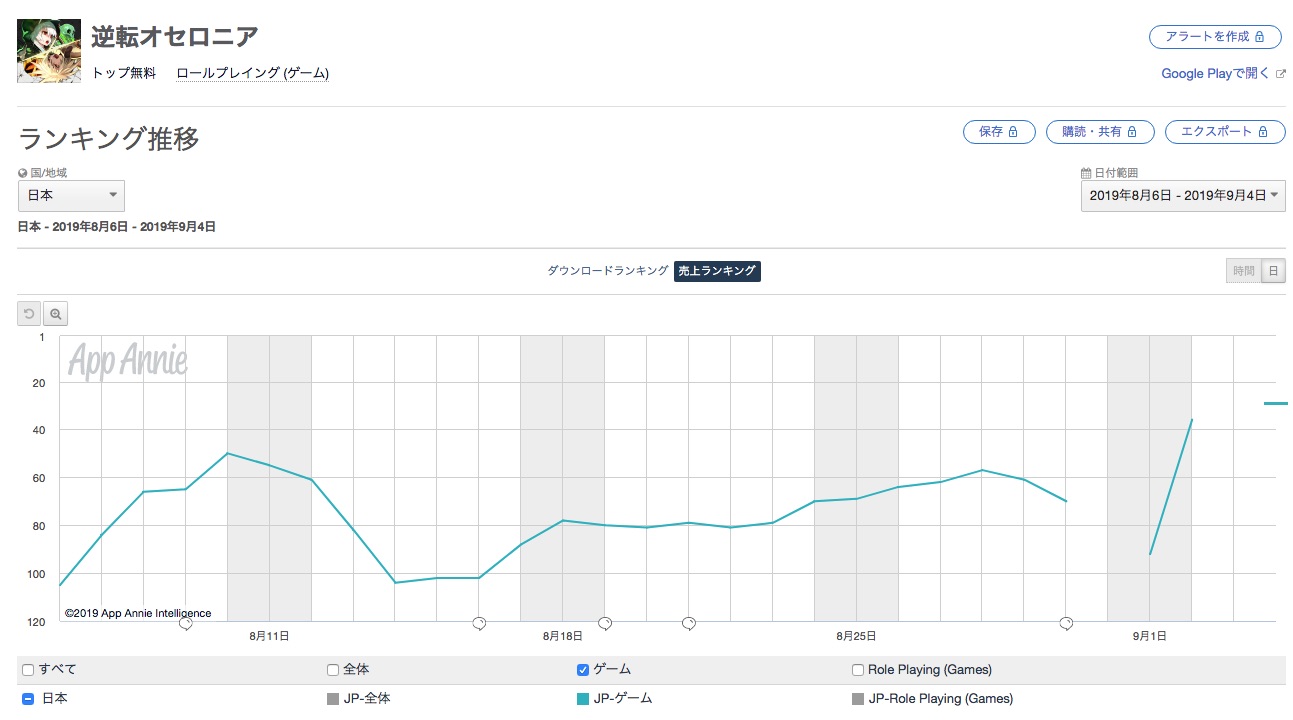Click the ロールプレイング (ゲーム) category link

[x=253, y=73]
